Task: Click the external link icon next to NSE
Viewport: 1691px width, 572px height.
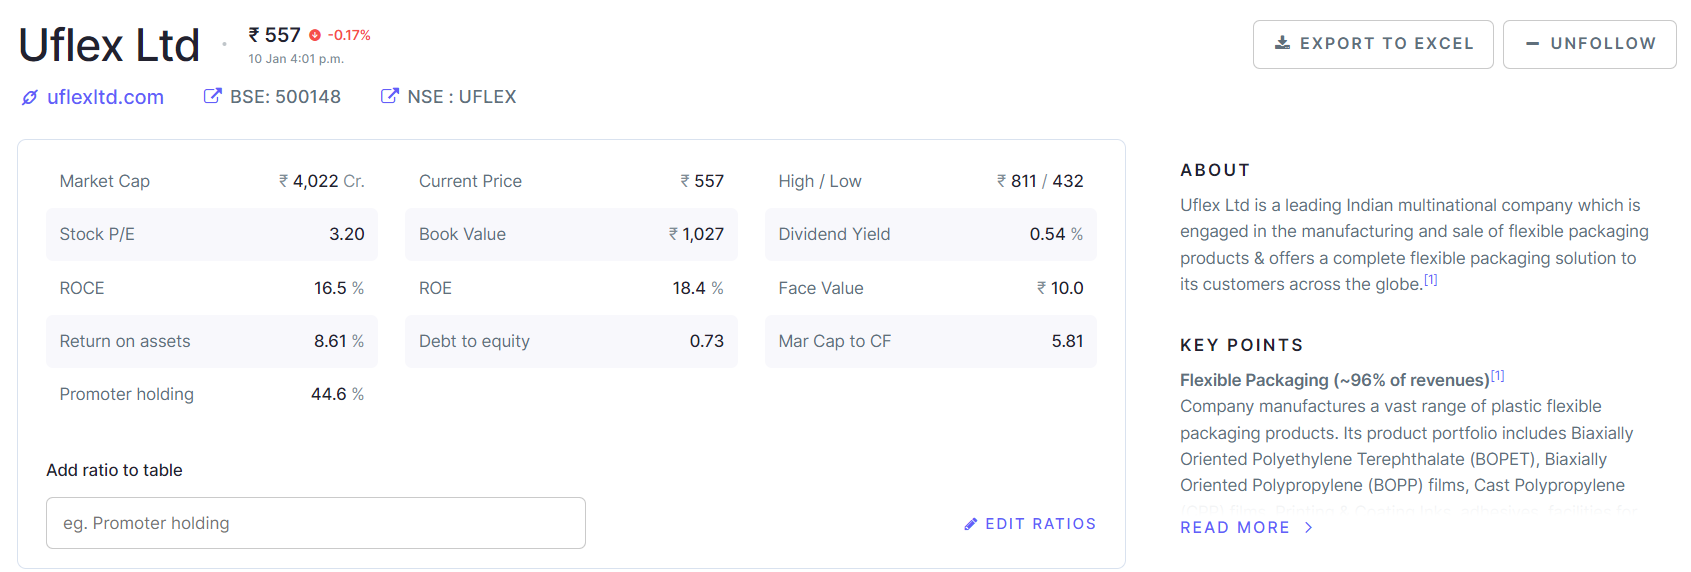Action: (389, 96)
